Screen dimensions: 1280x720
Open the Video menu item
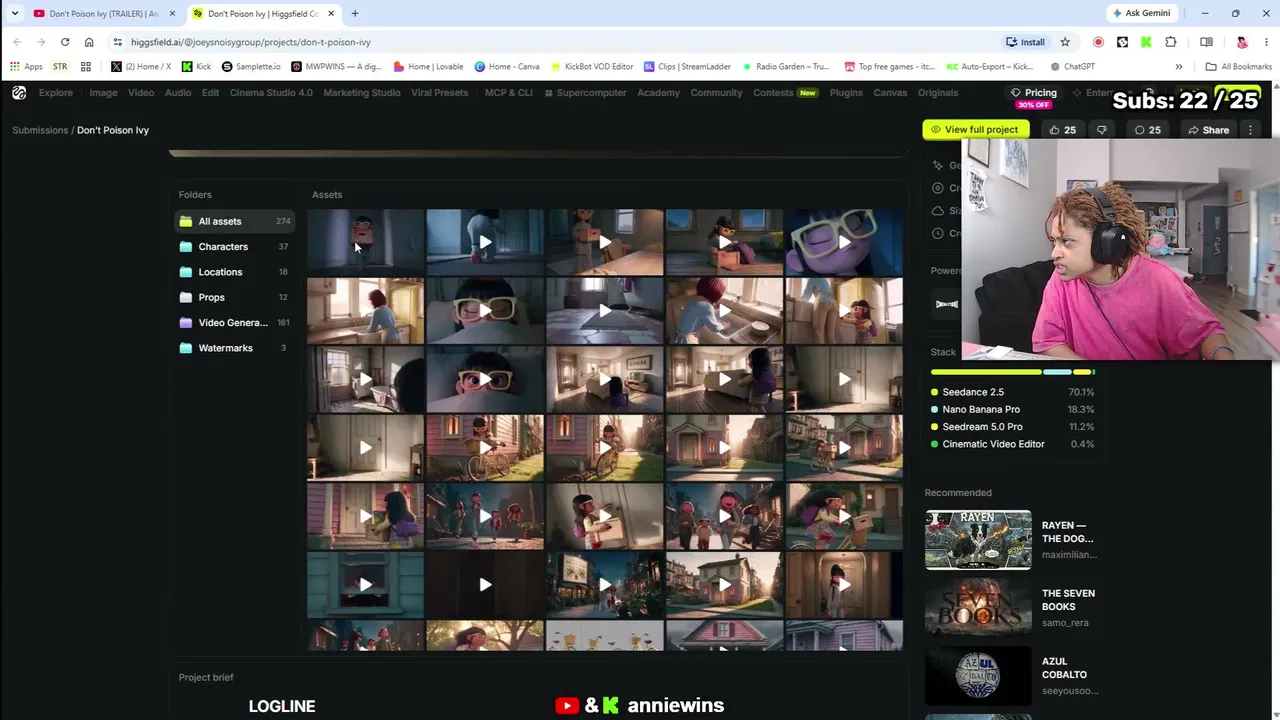pos(141,93)
